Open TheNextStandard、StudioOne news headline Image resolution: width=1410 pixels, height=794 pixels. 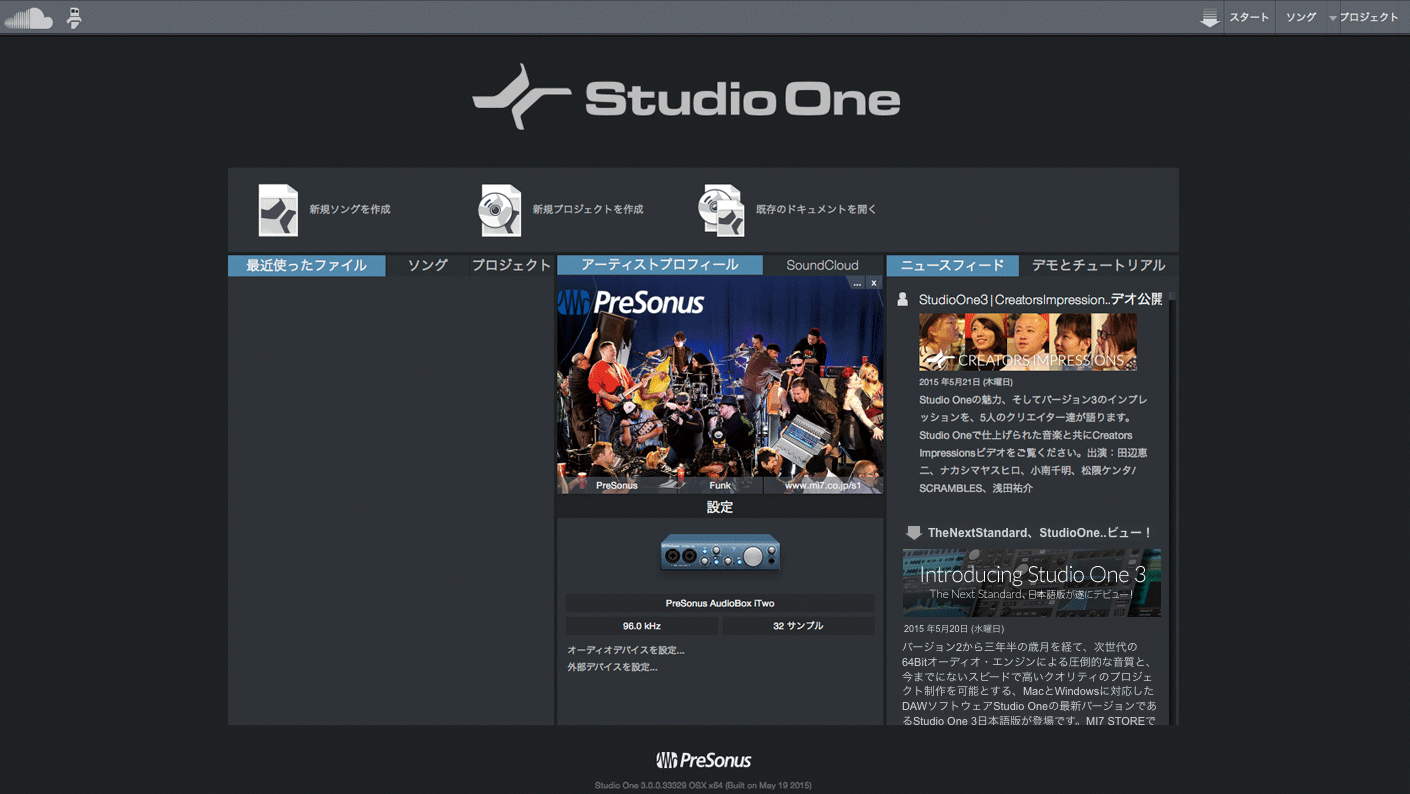coord(1040,533)
